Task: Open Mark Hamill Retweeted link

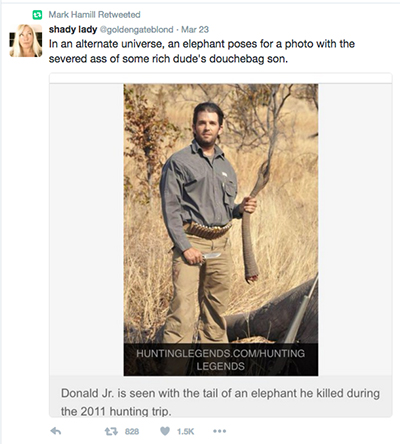Action: [x=94, y=15]
